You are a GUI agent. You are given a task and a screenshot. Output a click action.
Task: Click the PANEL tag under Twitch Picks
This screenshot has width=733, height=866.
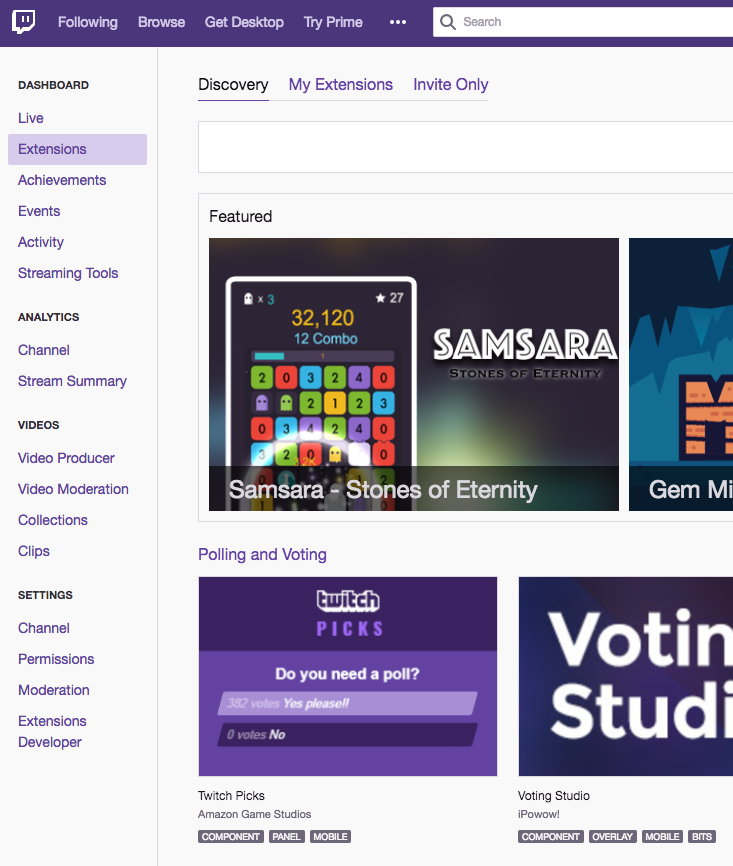pos(287,837)
